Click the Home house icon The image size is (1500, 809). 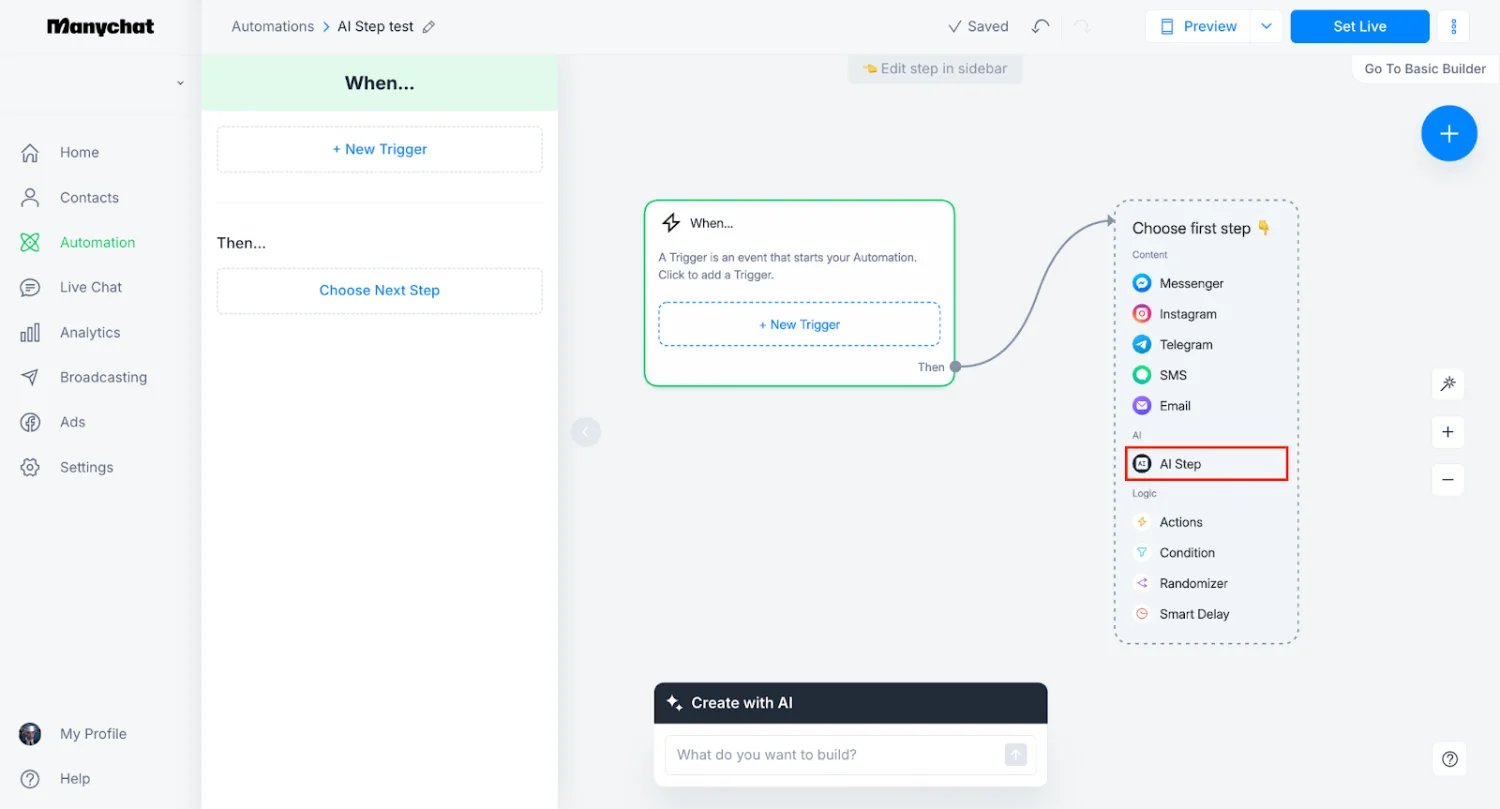pos(30,152)
